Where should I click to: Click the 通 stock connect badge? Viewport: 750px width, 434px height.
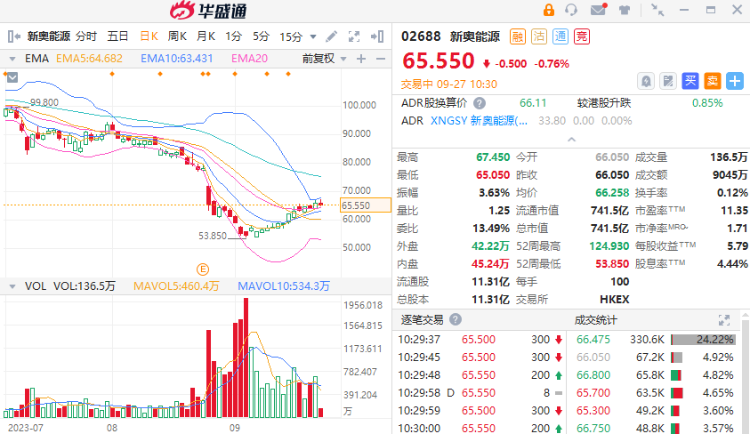561,36
